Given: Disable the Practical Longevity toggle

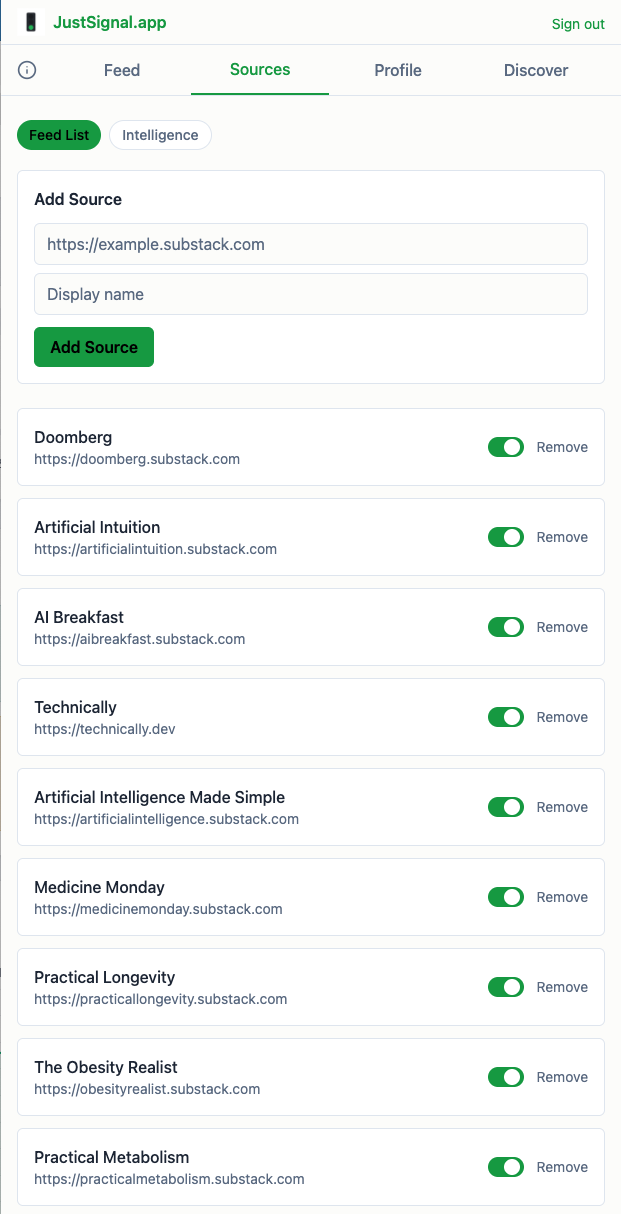Looking at the screenshot, I should (506, 987).
